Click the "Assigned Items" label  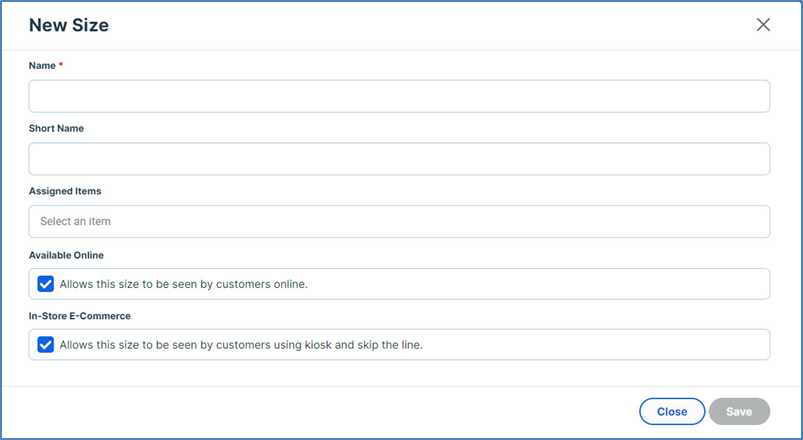[65, 191]
